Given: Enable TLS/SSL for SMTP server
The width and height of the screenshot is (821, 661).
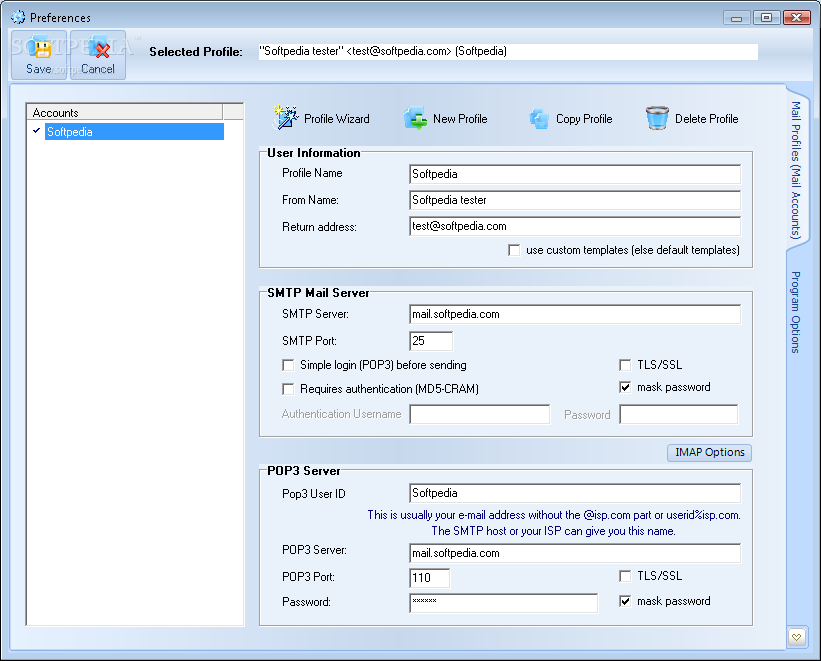Looking at the screenshot, I should point(625,365).
